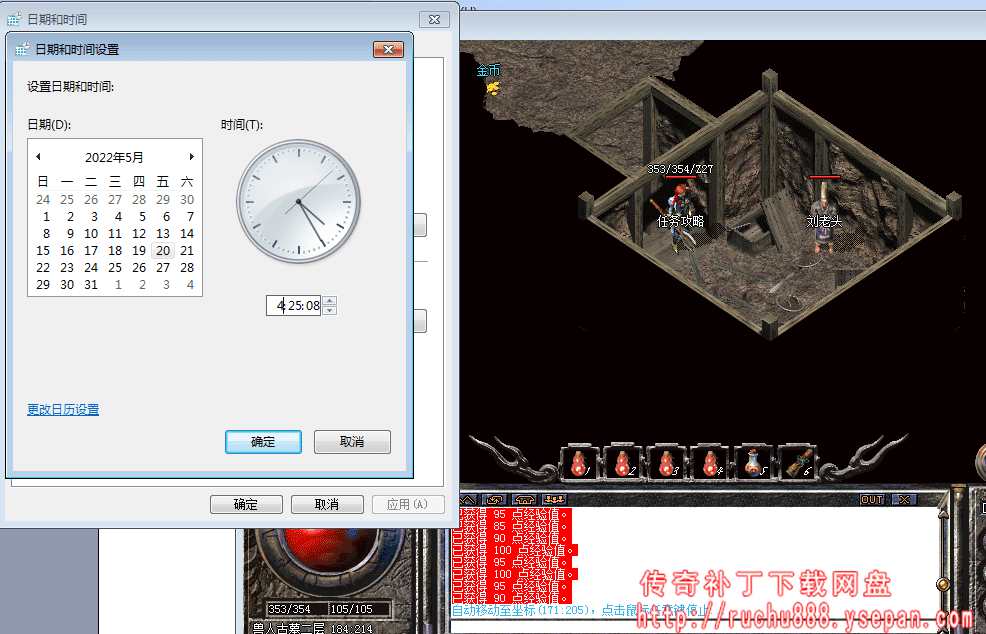Select May 20 in the calendar

click(x=163, y=251)
